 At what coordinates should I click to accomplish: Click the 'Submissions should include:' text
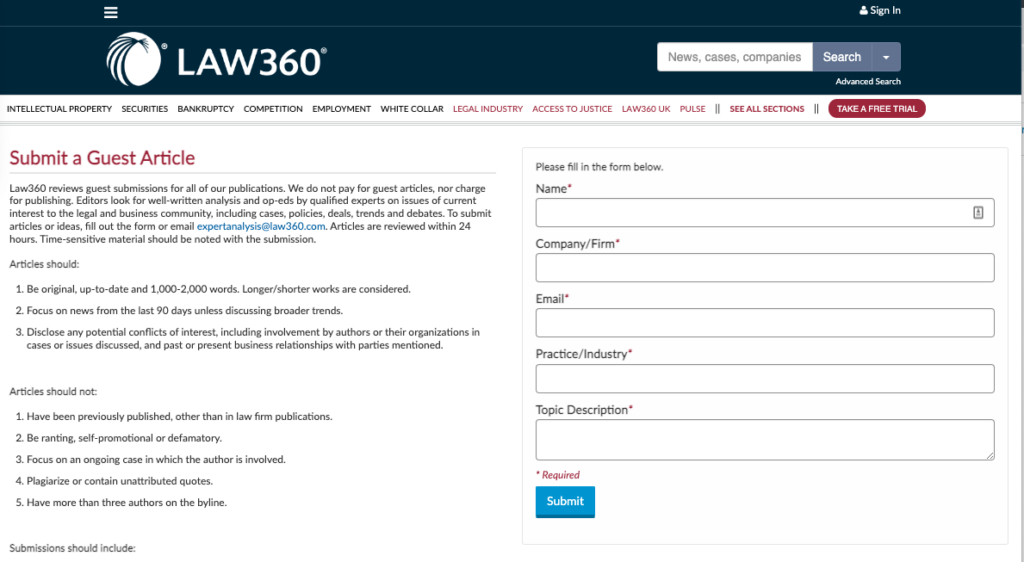(x=72, y=548)
